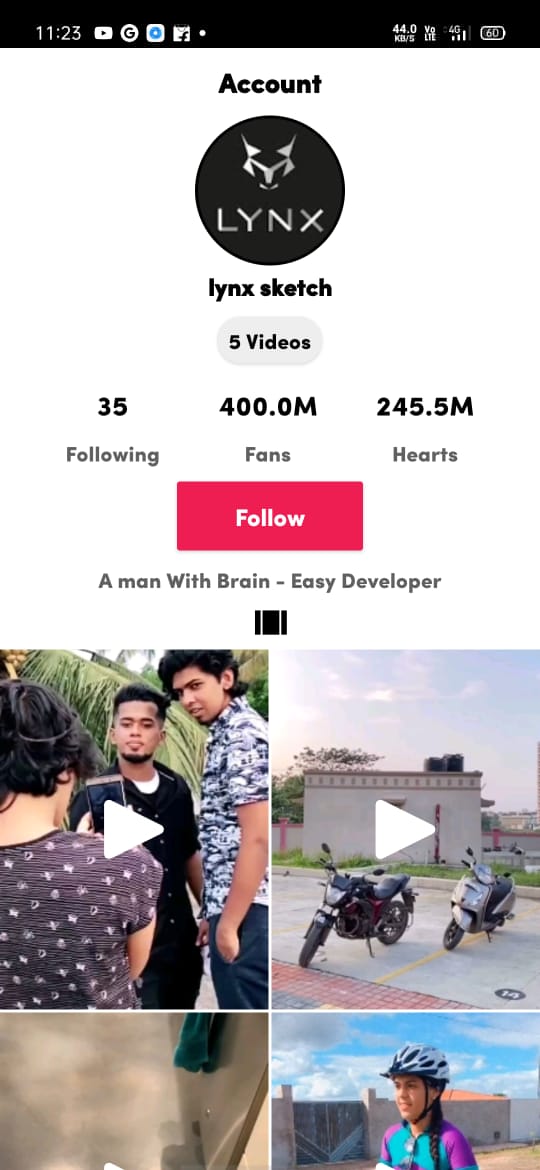View the 400.0M Fans list

pos(268,429)
